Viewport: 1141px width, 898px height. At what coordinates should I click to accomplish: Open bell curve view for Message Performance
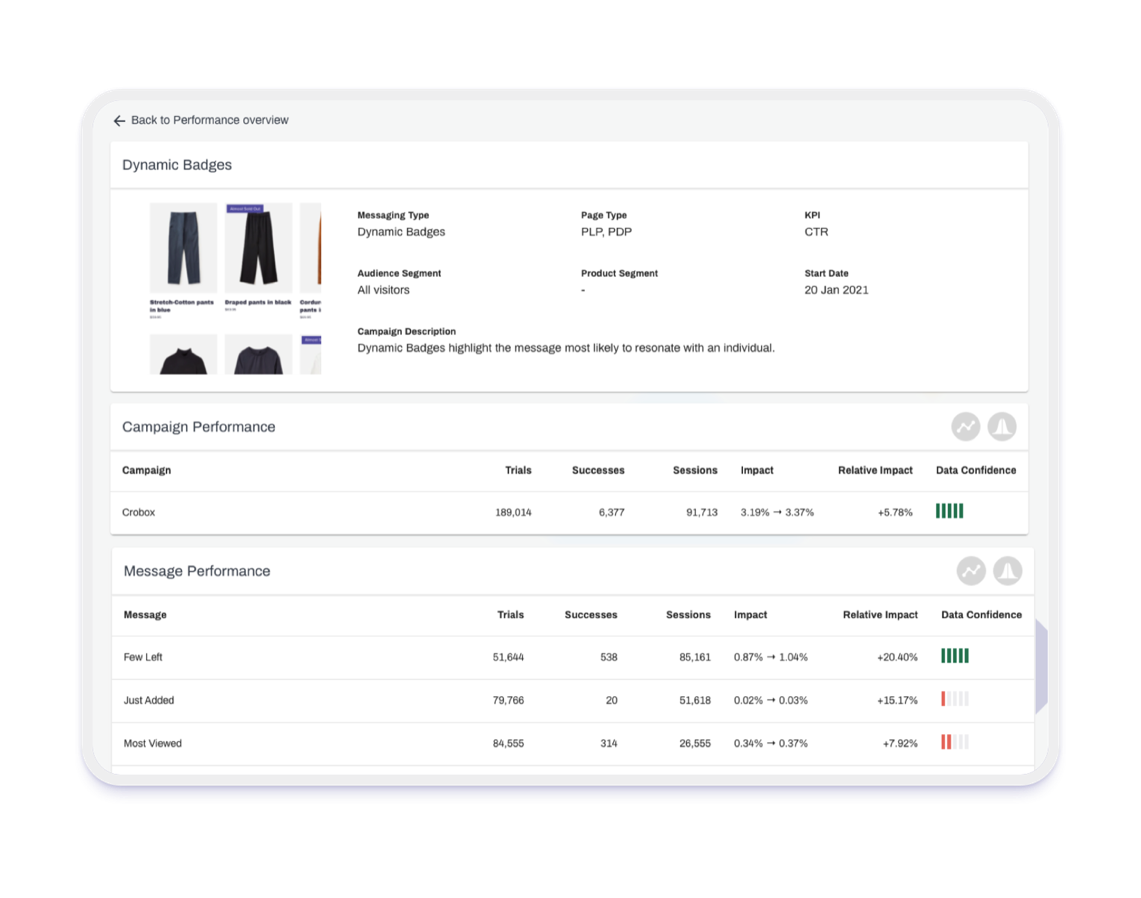pyautogui.click(x=1007, y=570)
